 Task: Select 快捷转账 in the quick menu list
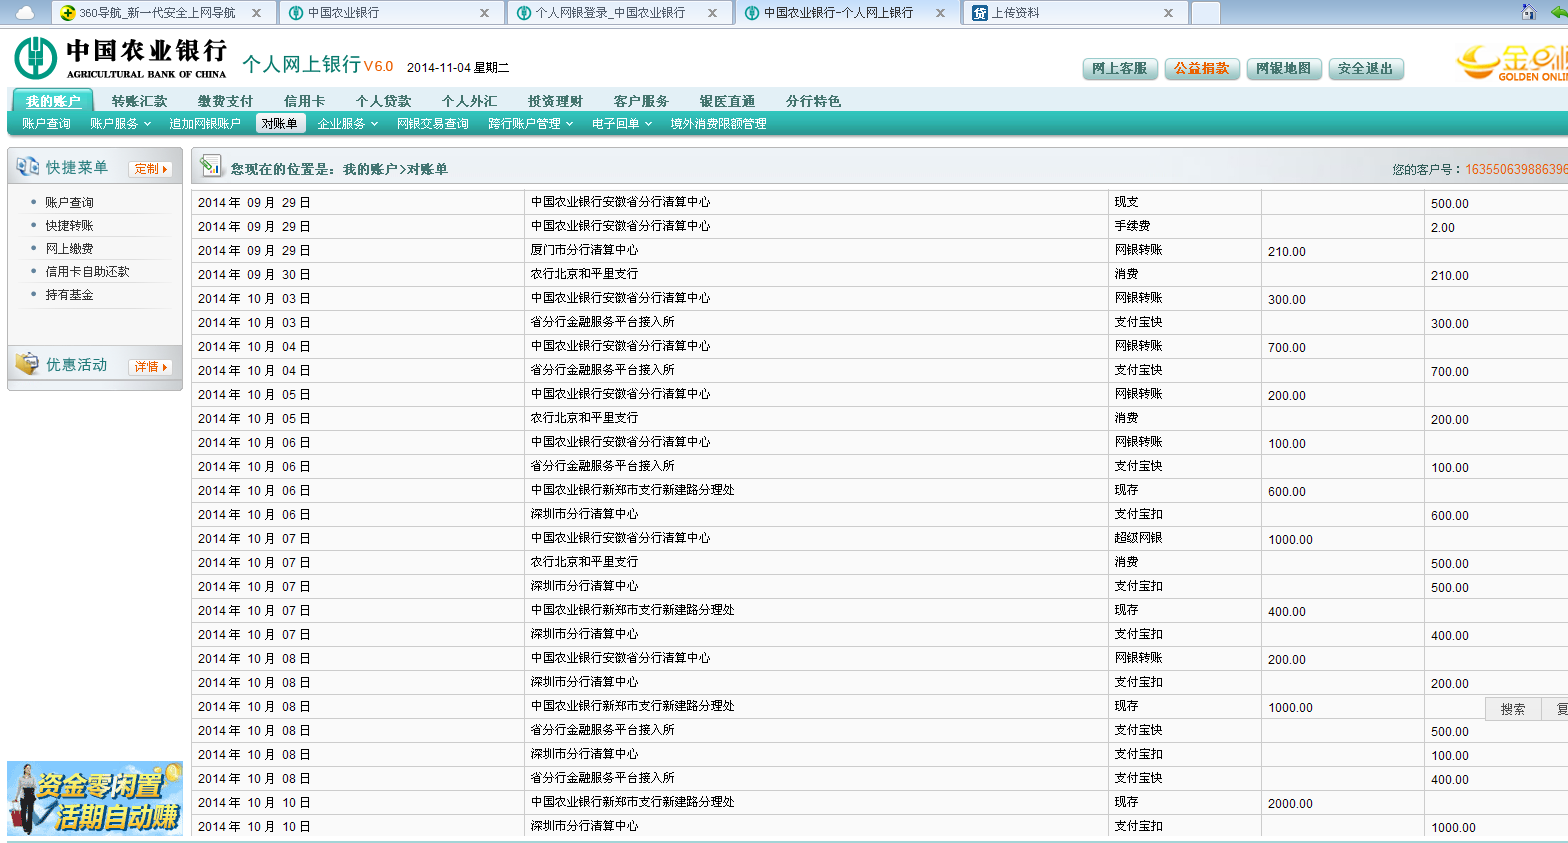coord(69,226)
